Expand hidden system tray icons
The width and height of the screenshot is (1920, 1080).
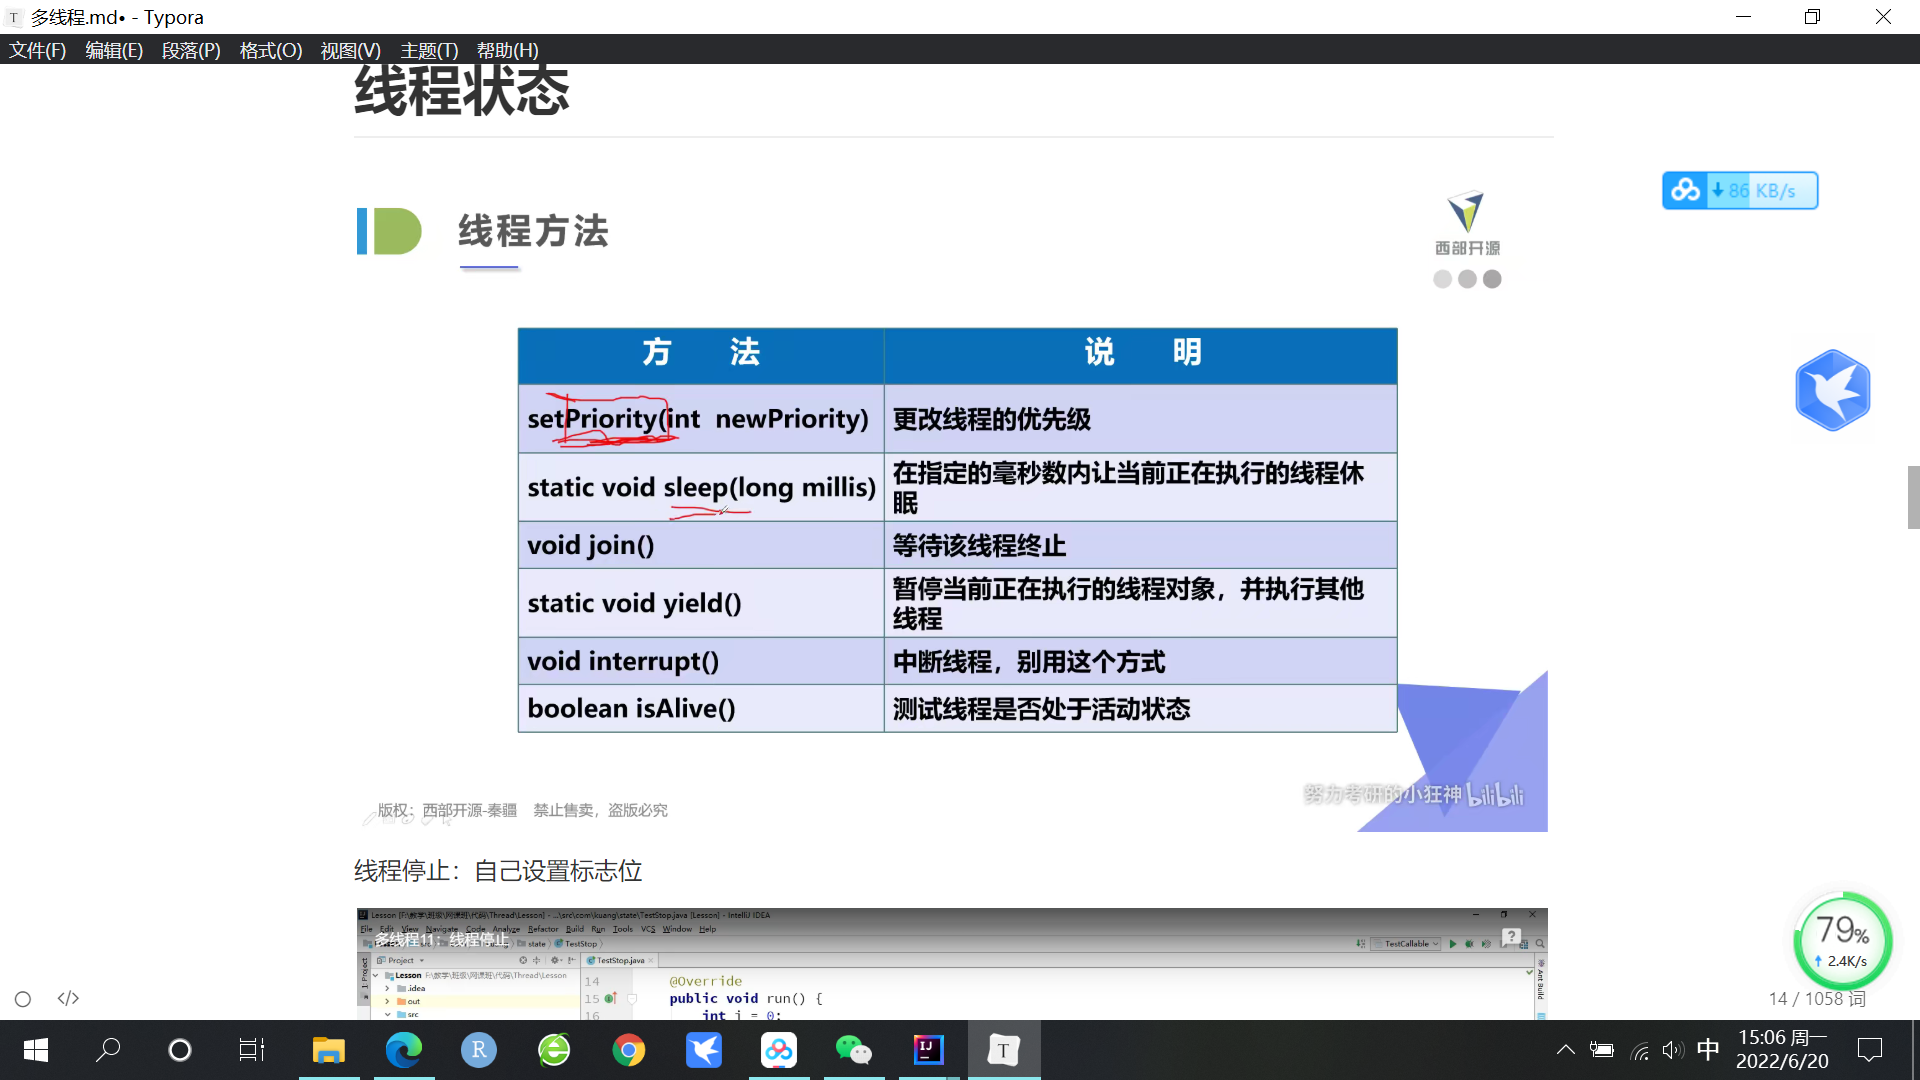[x=1565, y=1050]
